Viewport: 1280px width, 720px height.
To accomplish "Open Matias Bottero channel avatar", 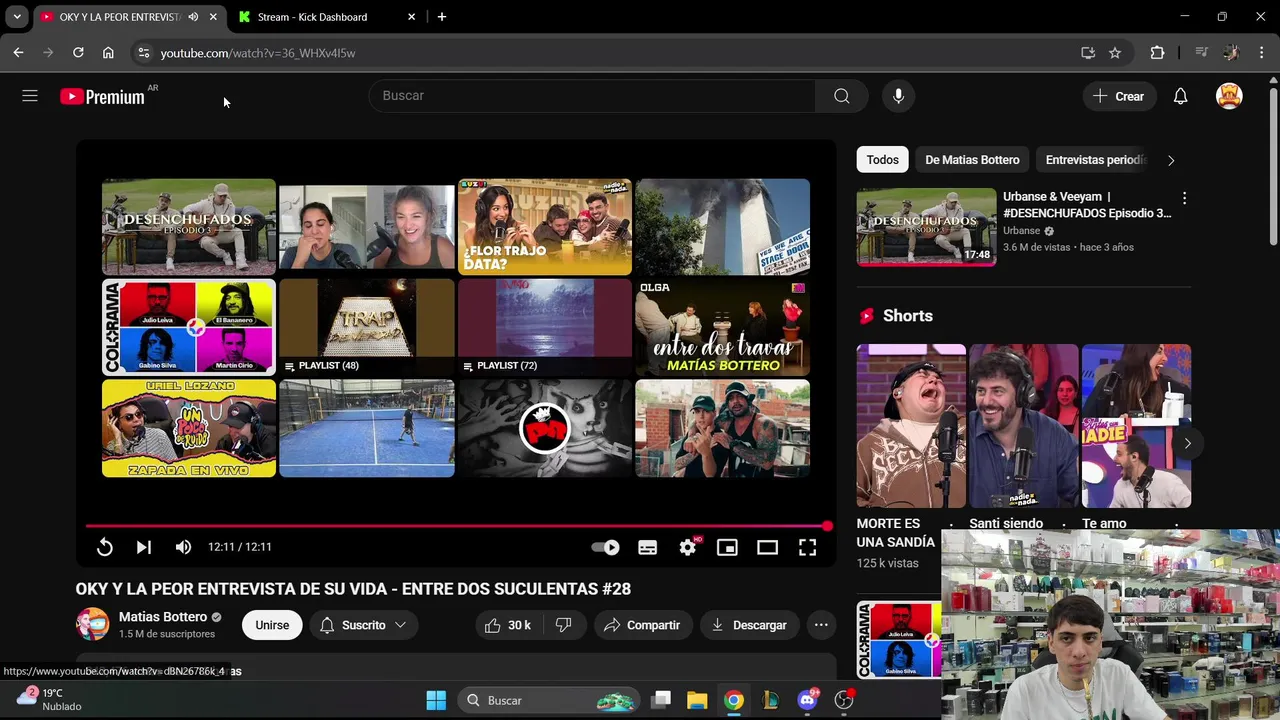I will (92, 624).
